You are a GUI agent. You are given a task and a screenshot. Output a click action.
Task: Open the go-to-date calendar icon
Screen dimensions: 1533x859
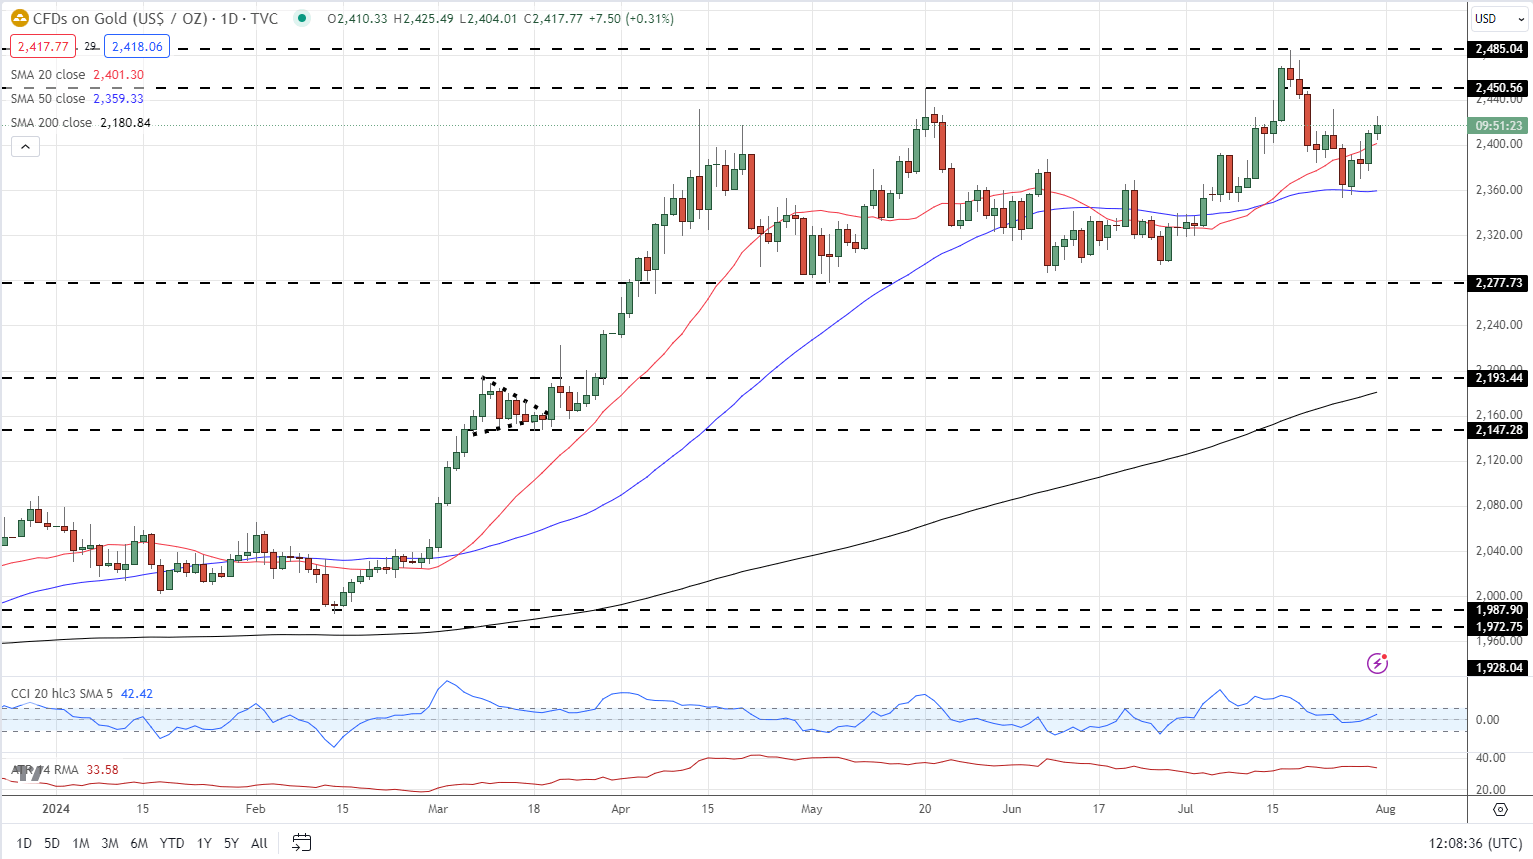tap(301, 843)
